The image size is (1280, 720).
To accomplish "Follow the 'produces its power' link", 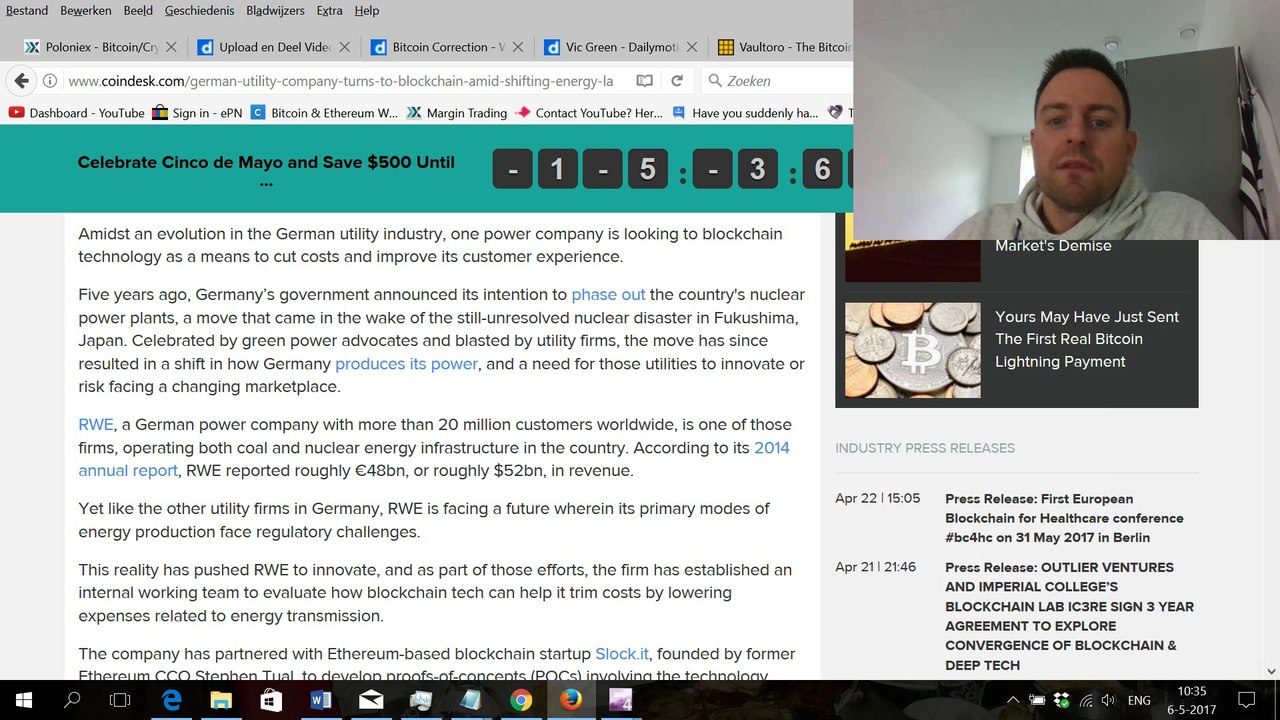I will pos(406,364).
